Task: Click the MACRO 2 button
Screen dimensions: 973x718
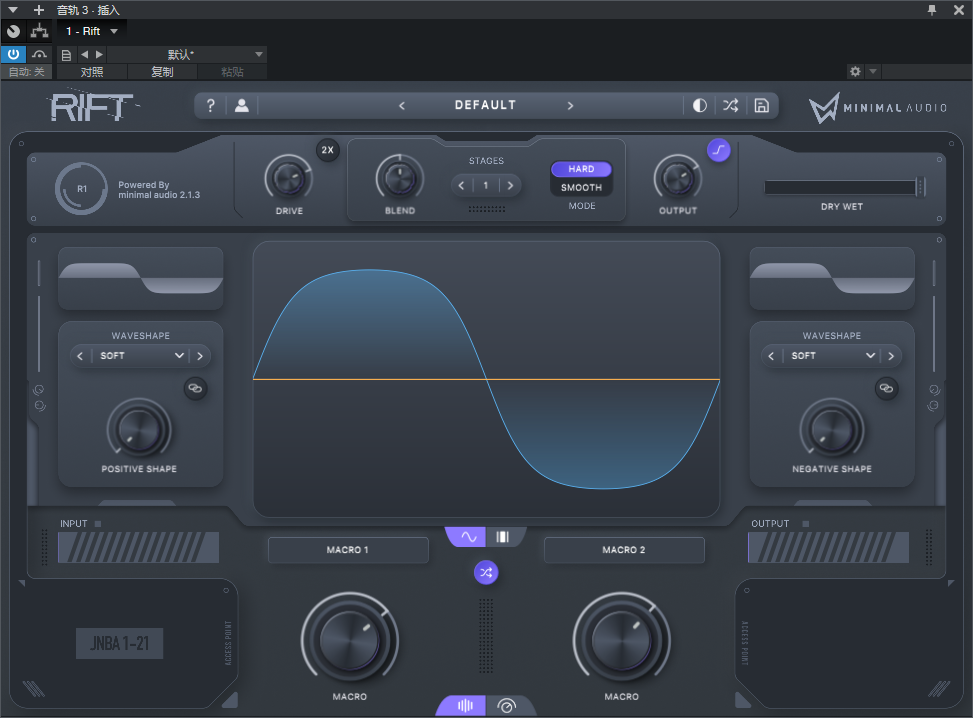Action: (x=624, y=550)
